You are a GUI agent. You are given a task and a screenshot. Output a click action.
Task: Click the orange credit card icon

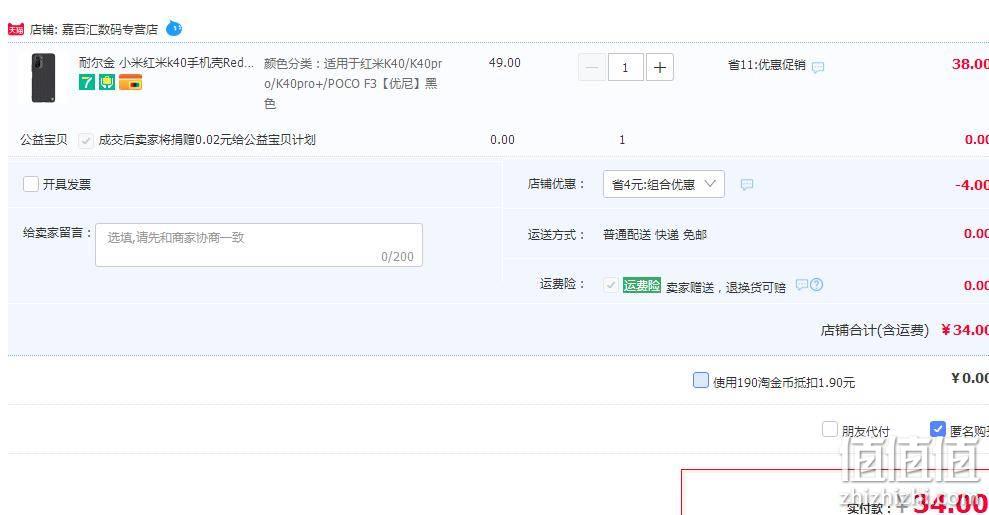point(131,82)
